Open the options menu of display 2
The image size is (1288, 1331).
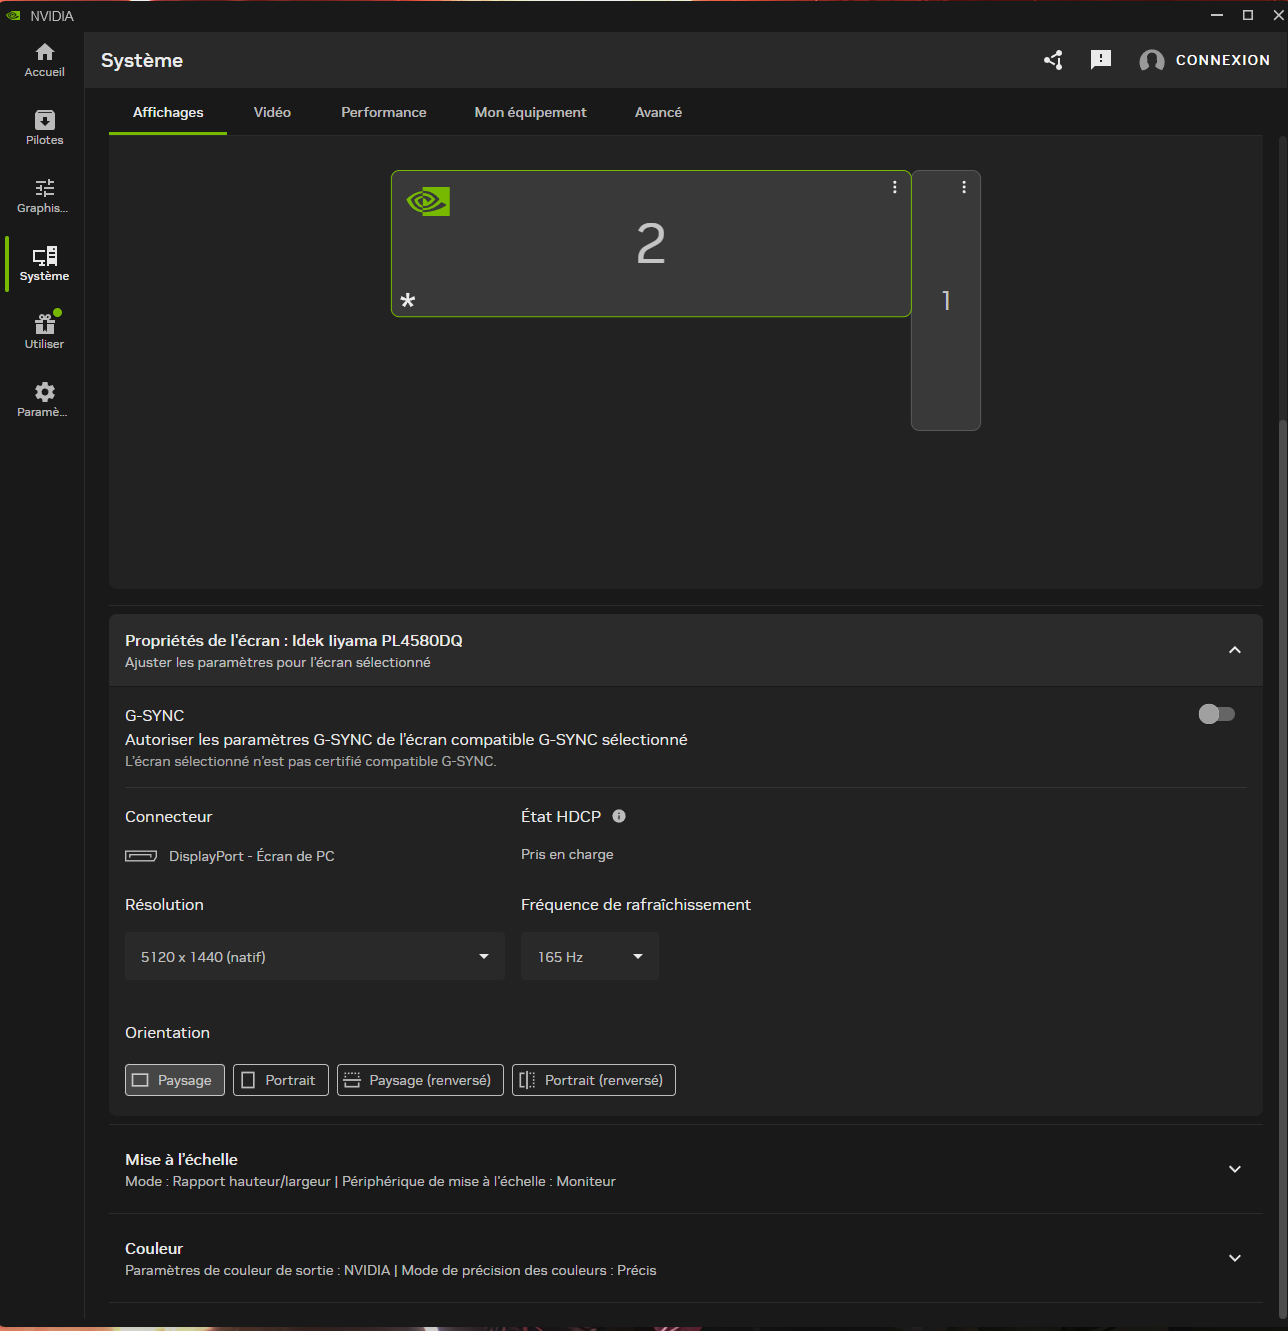893,186
